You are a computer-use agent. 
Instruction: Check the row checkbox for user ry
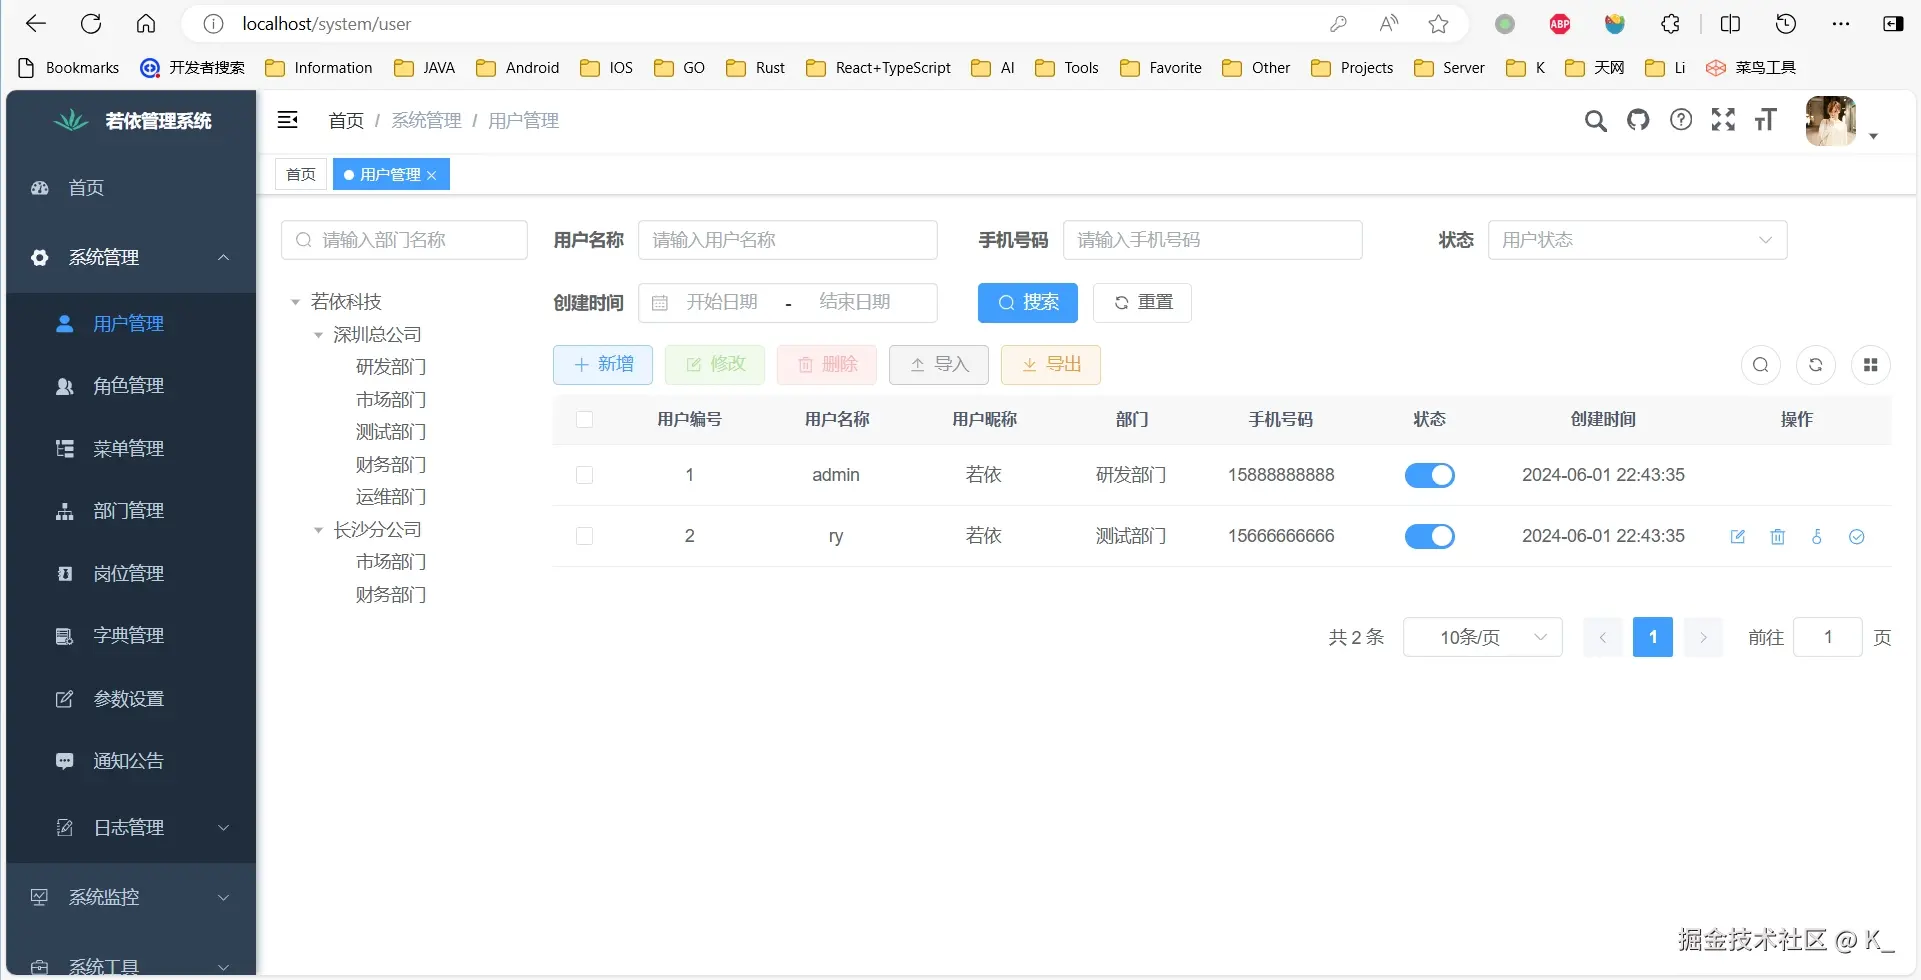pos(585,536)
